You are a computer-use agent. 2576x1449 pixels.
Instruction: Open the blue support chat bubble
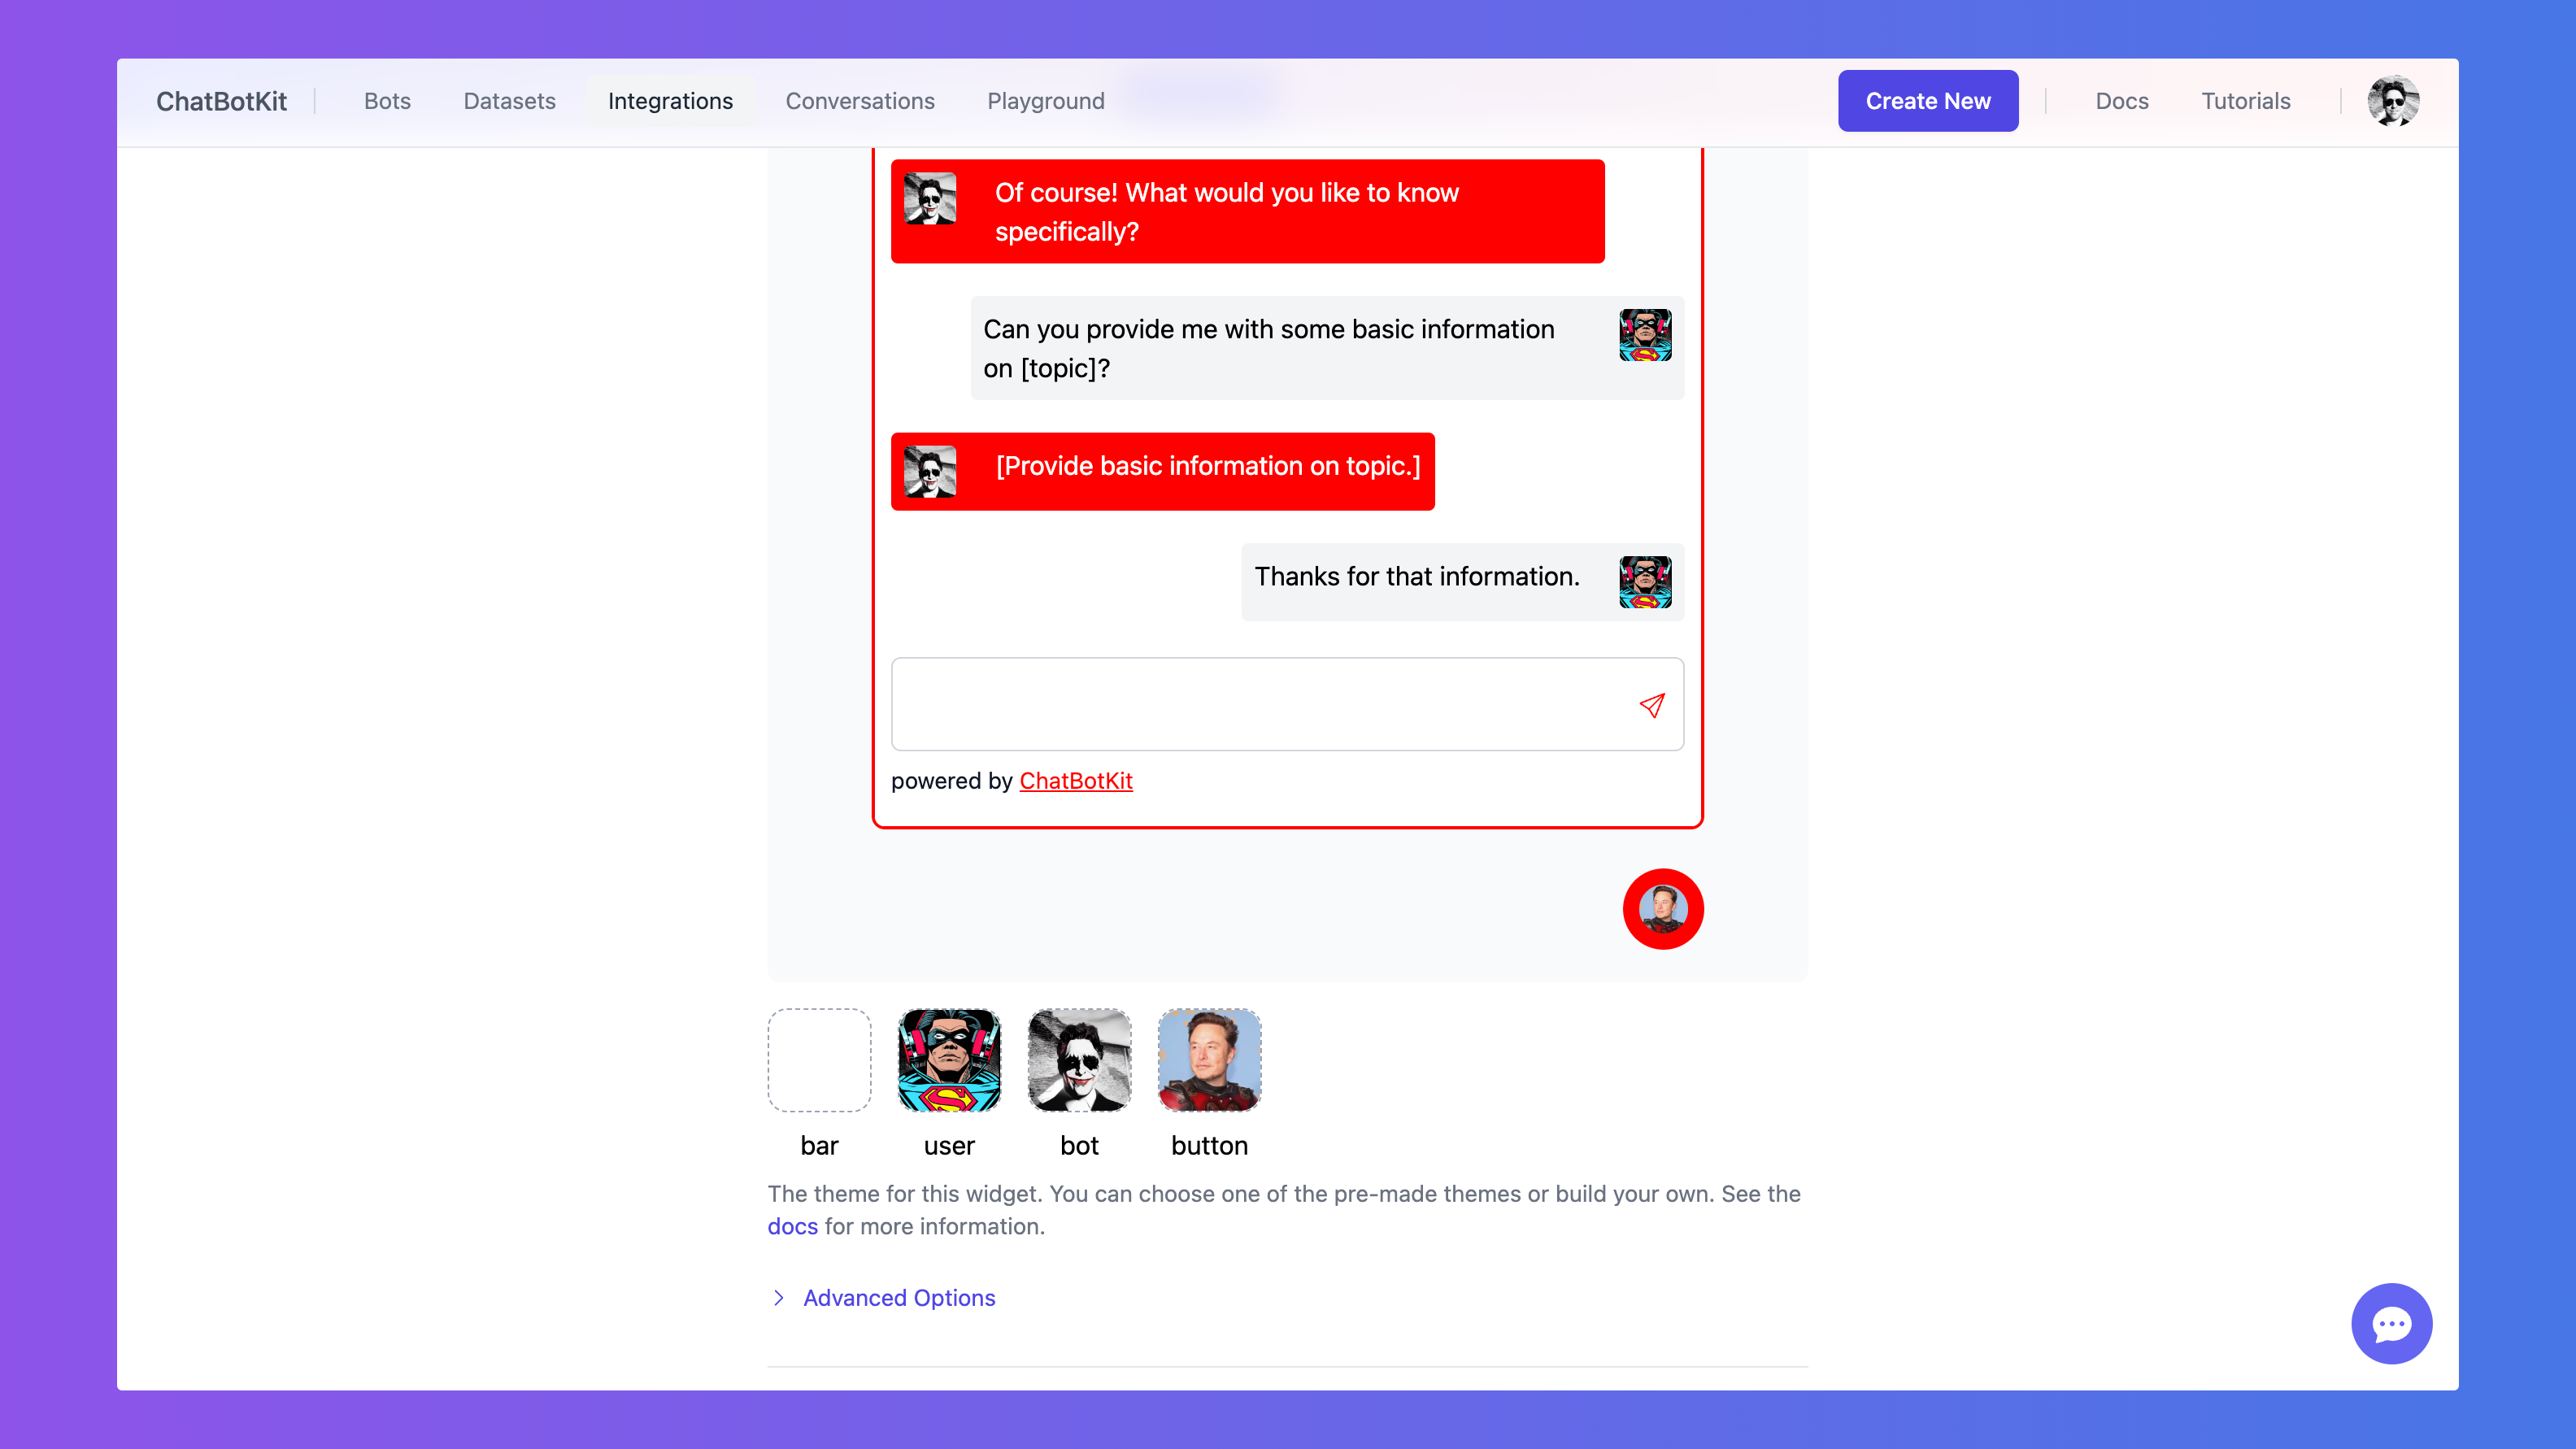click(x=2391, y=1323)
